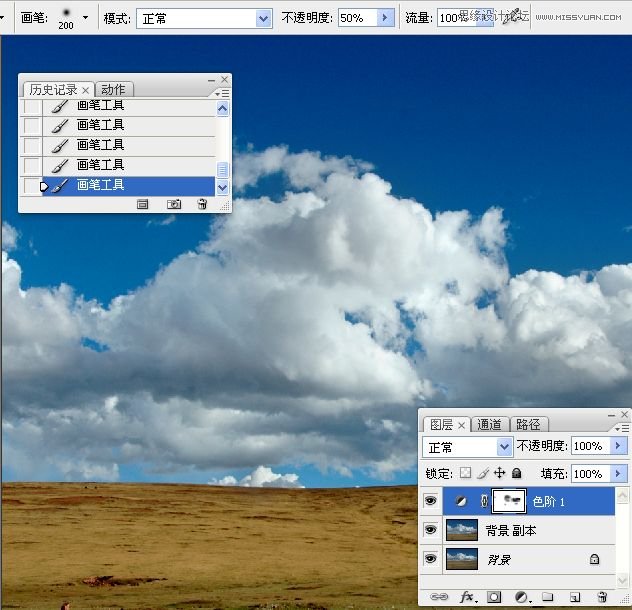Add a layer mask with mask icon
This screenshot has width=632, height=610.
pyautogui.click(x=494, y=597)
